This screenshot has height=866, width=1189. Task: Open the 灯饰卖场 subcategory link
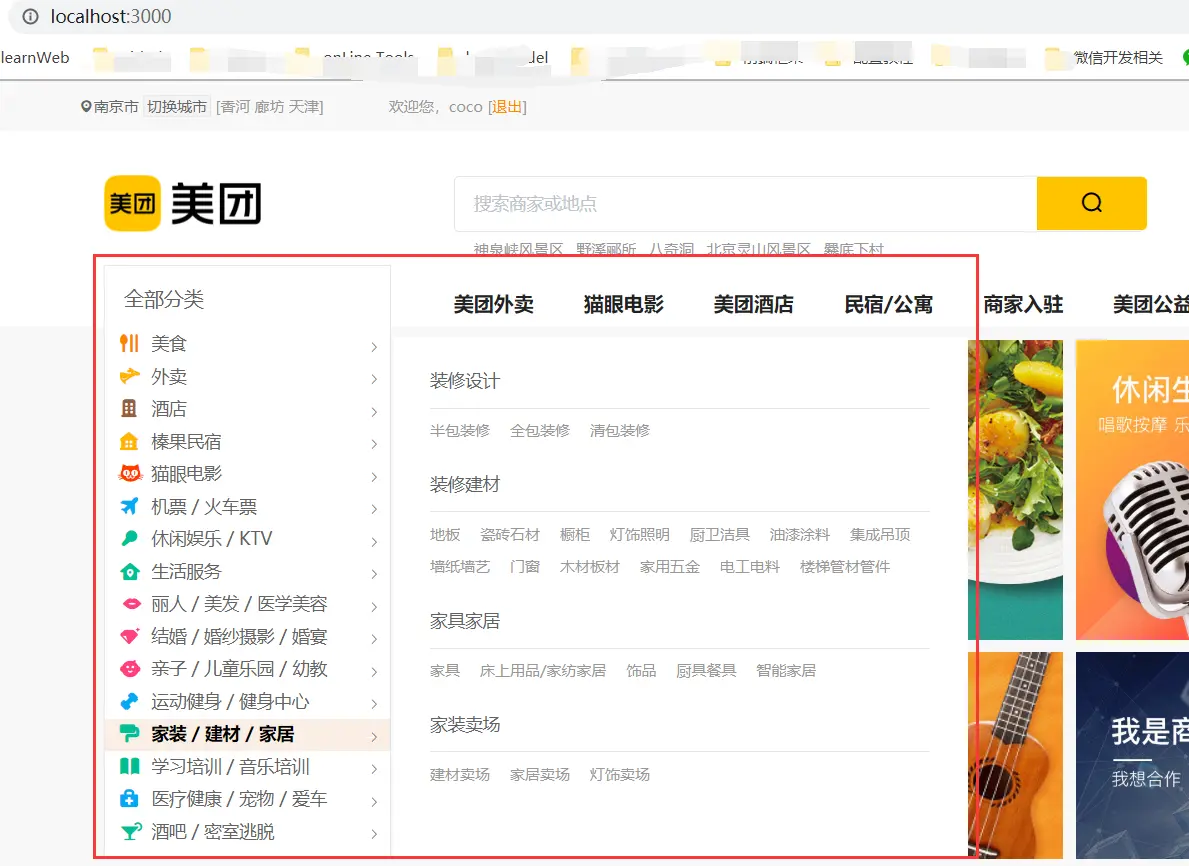click(620, 774)
